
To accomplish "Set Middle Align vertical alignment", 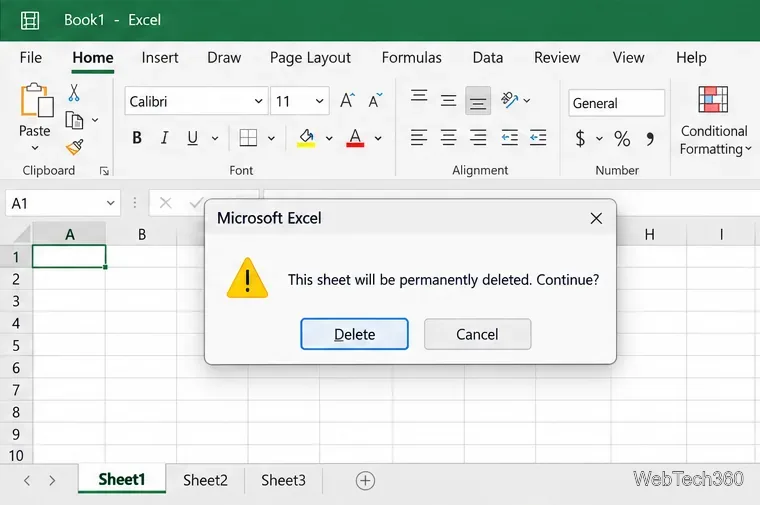I will [448, 100].
